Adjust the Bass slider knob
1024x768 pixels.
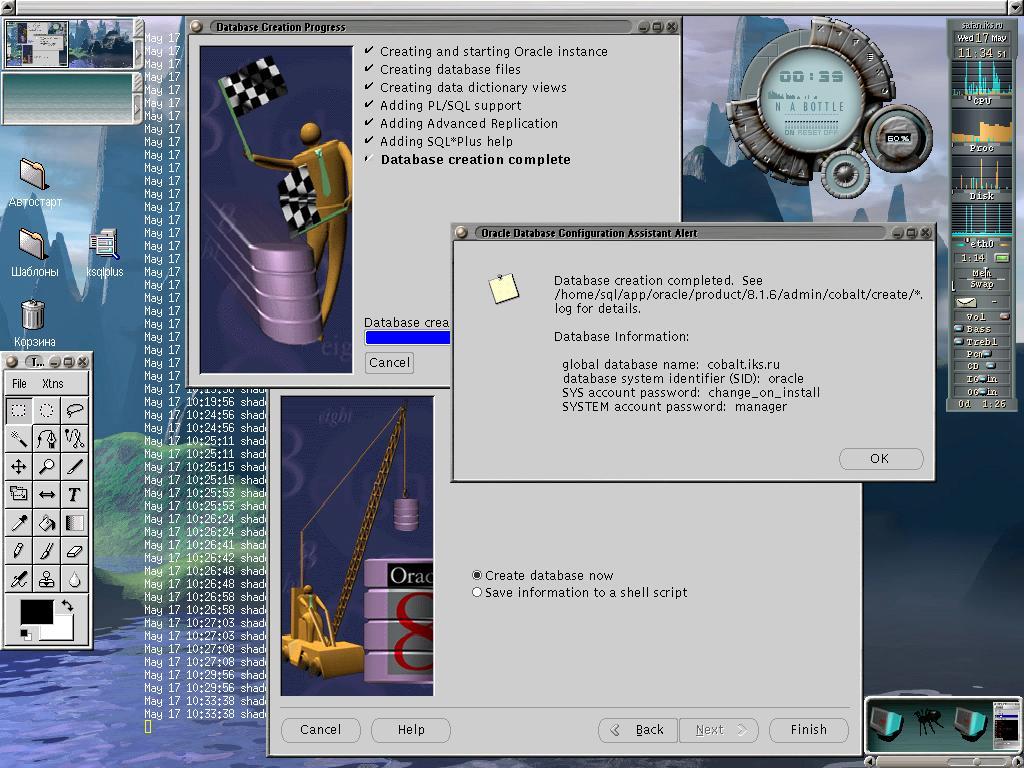tap(958, 328)
